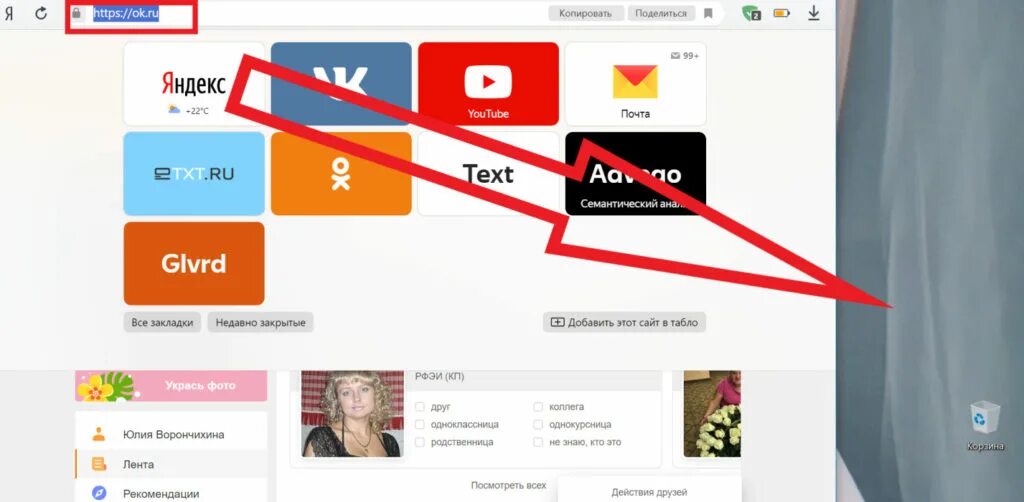Open the Почта mail tile
Screen dimensions: 1024x502
click(635, 84)
